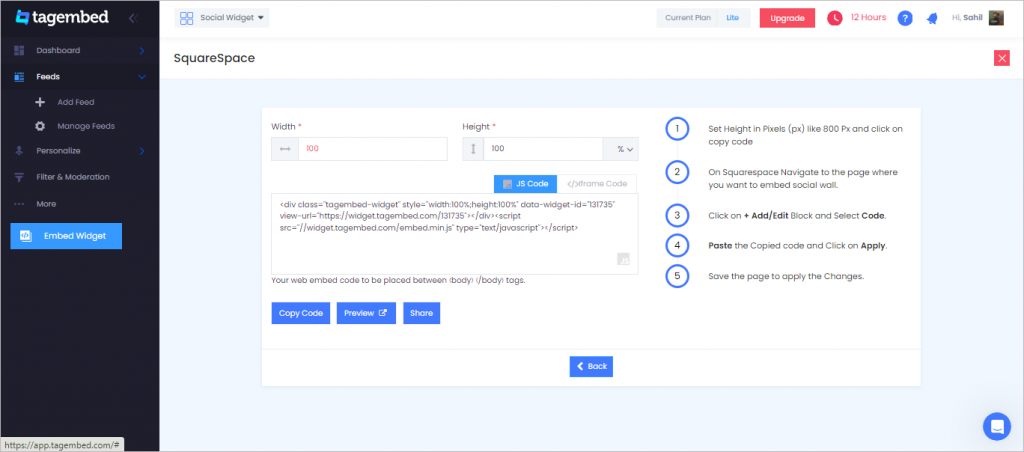Viewport: 1024px width, 452px height.
Task: Click the Back button
Action: pyautogui.click(x=591, y=366)
